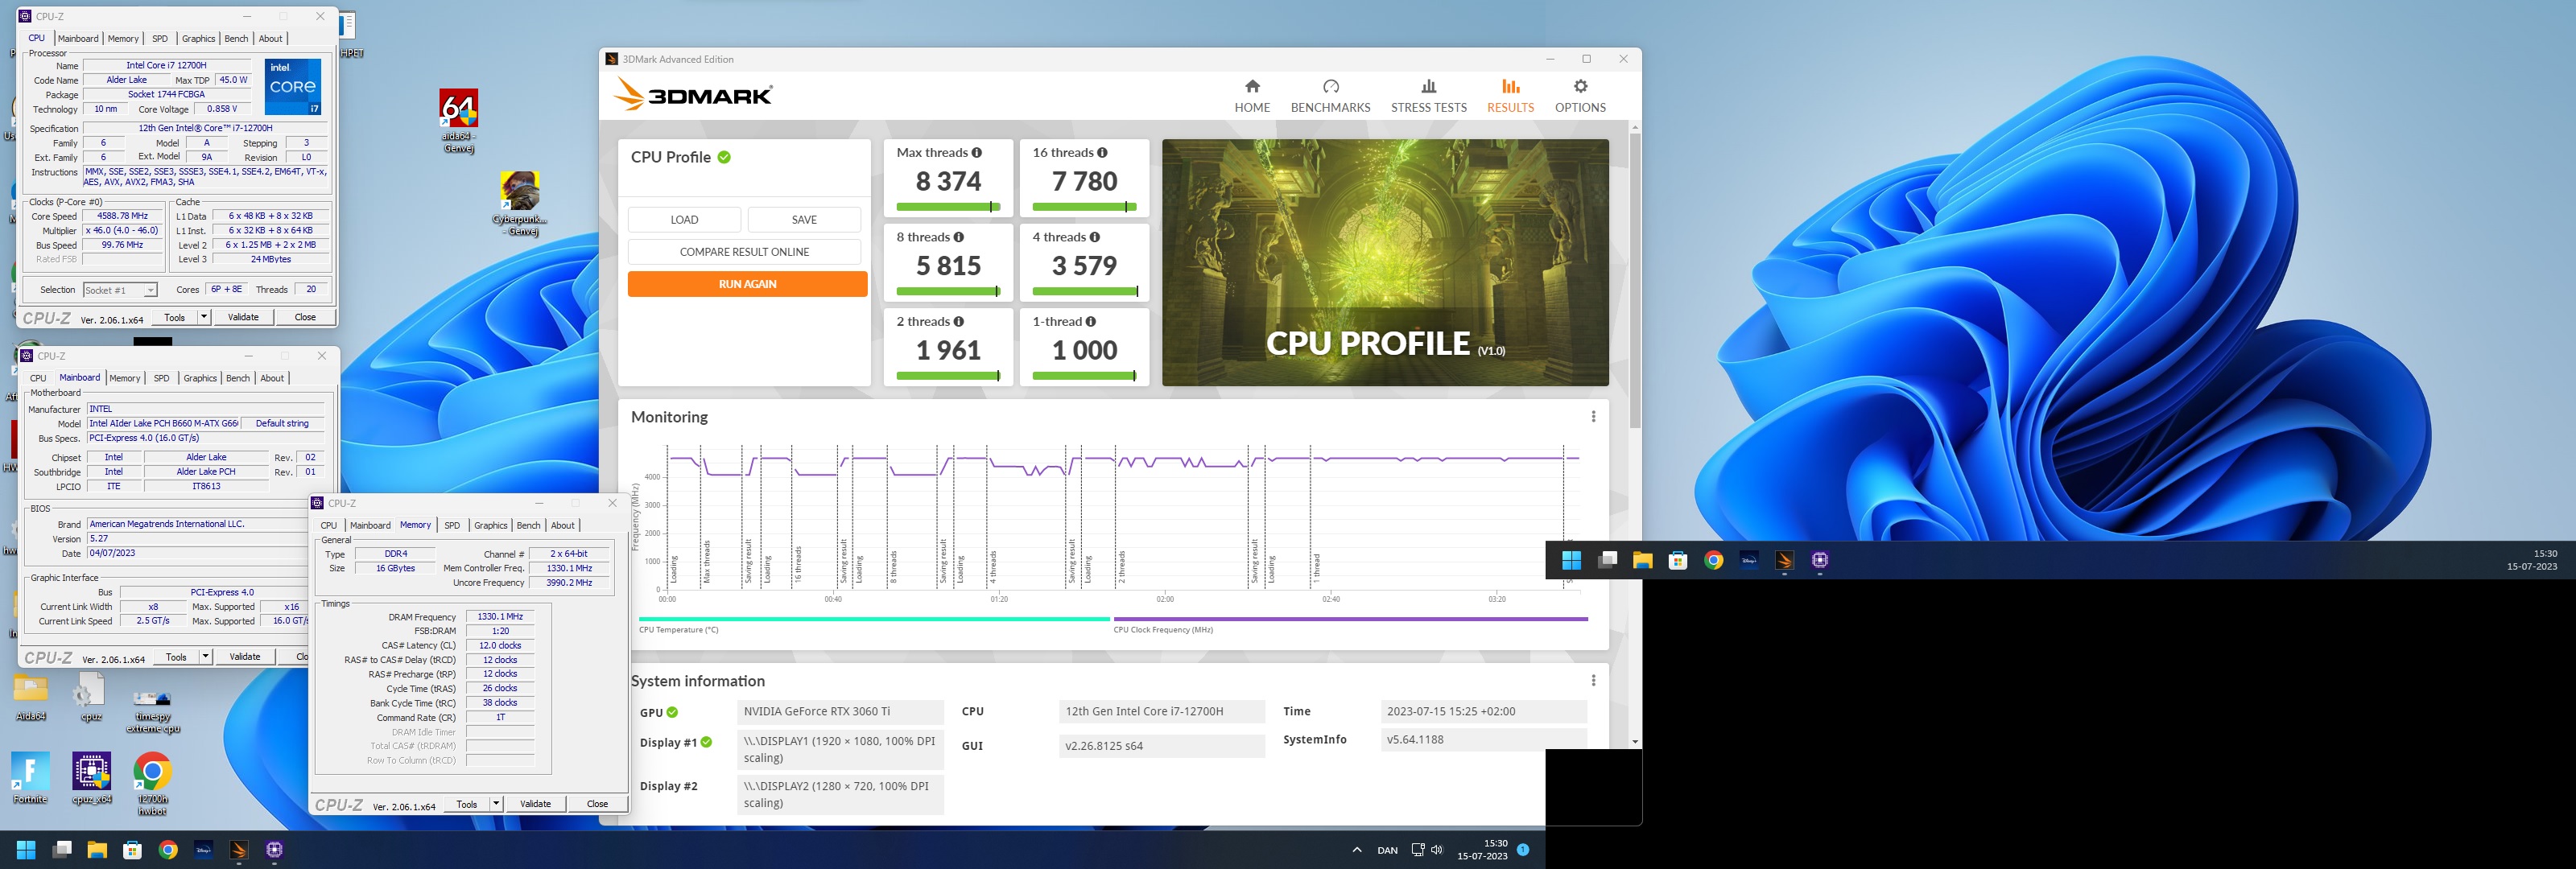Open the 12700h hwbot Chrome shortcut
Image resolution: width=2576 pixels, height=869 pixels.
(x=152, y=783)
